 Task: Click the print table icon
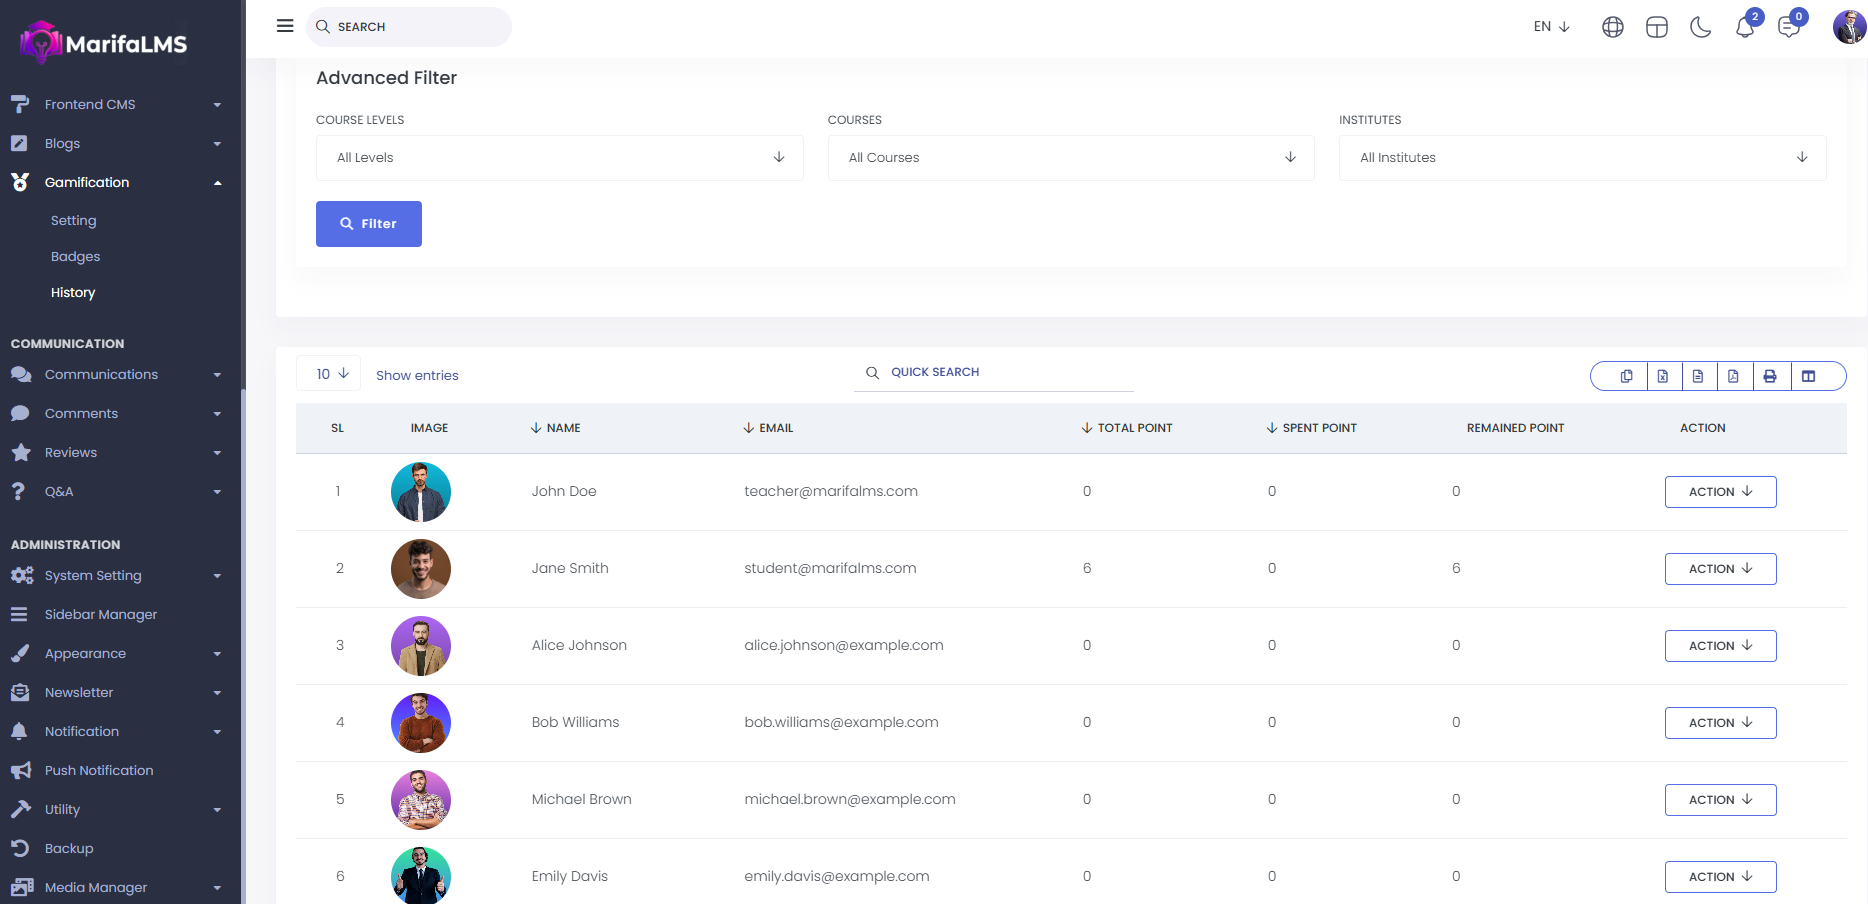click(x=1770, y=376)
